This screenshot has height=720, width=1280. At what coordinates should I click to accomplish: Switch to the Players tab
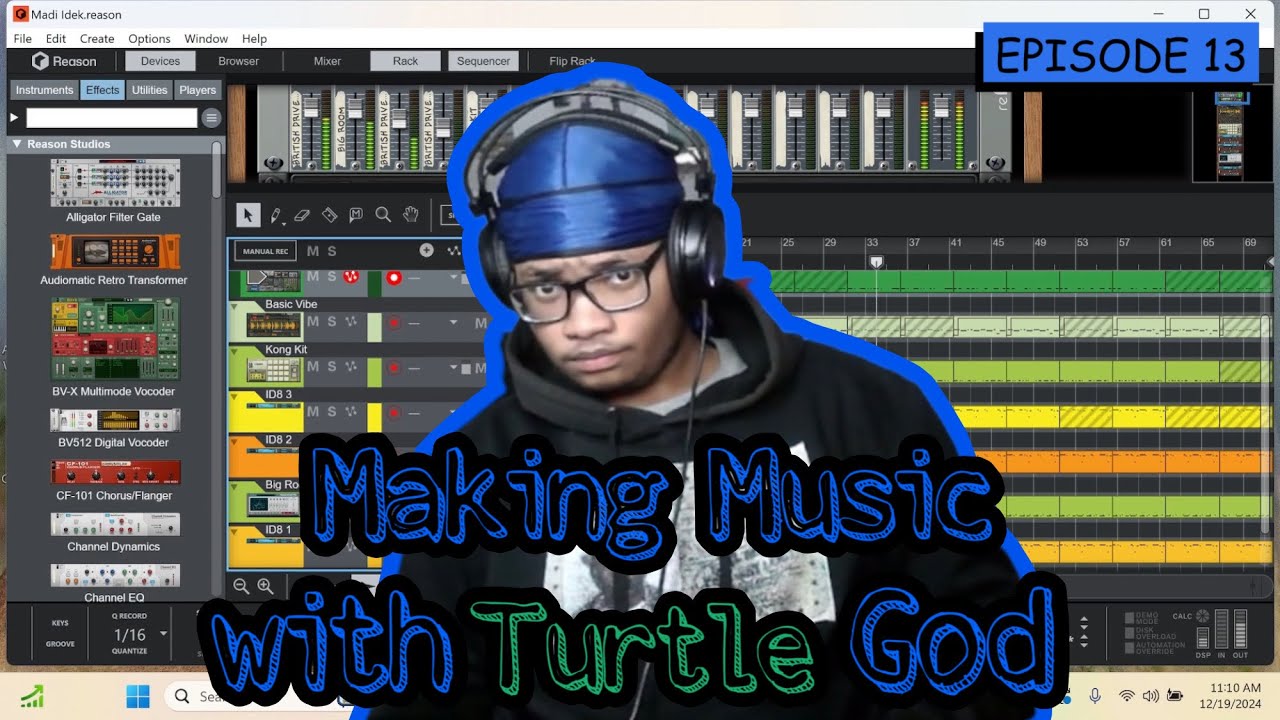tap(198, 90)
